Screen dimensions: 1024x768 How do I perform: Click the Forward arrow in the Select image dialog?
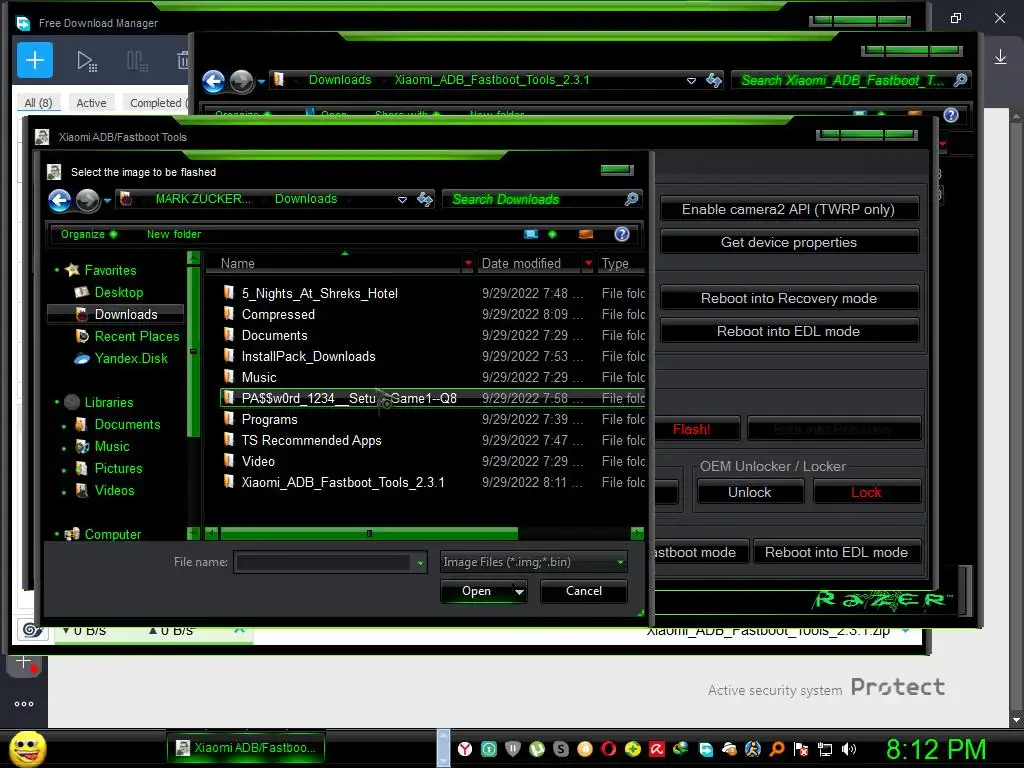tap(88, 200)
